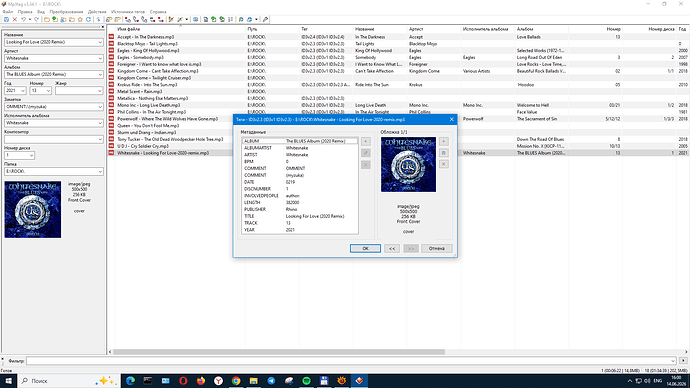This screenshot has width=690, height=388.
Task: Open Opera browser from the taskbar
Action: click(183, 381)
